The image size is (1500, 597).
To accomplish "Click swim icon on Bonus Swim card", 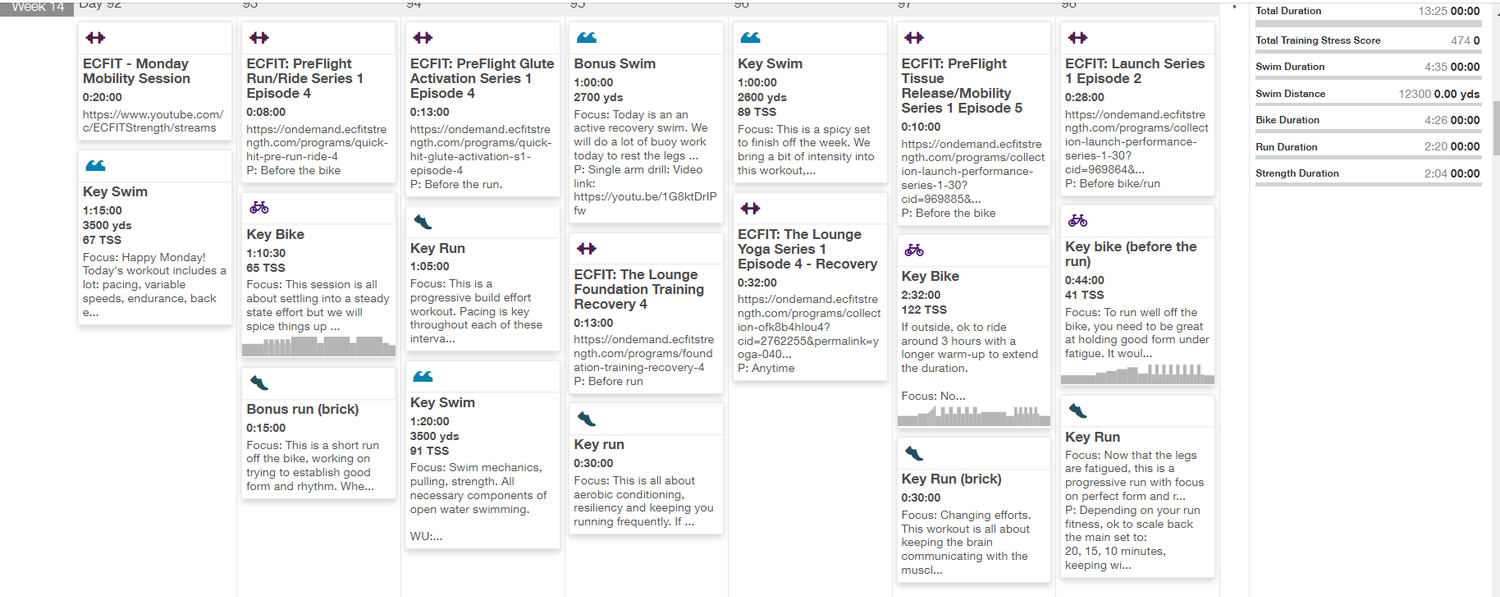I will [587, 38].
